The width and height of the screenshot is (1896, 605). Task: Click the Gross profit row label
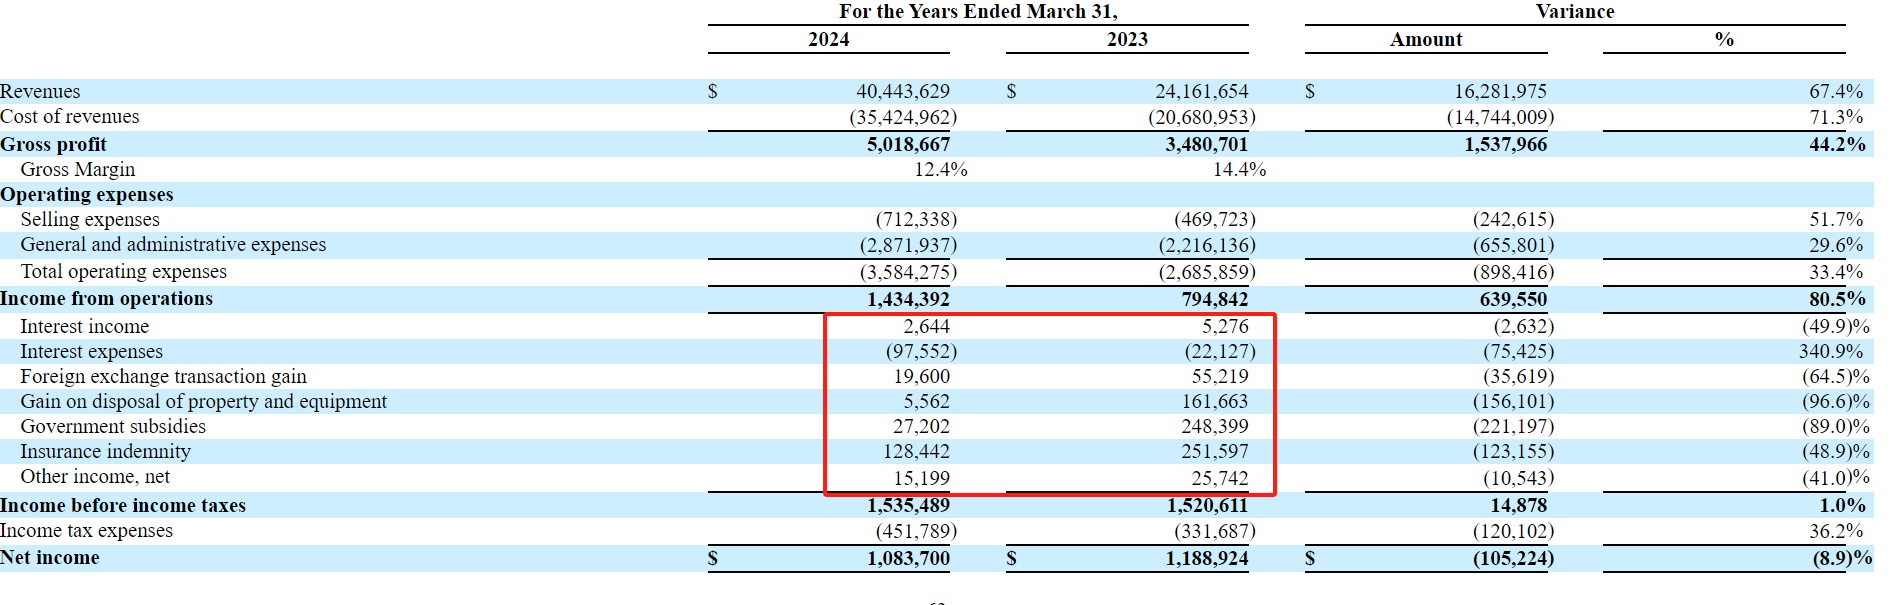tap(53, 144)
